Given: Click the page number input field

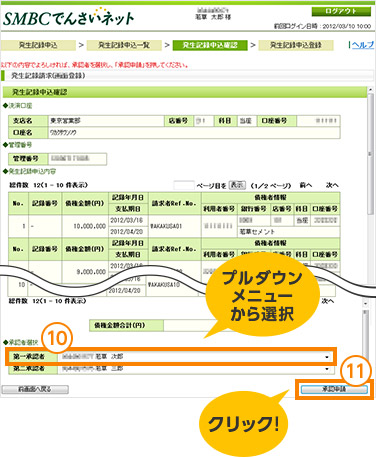Looking at the screenshot, I should point(184,185).
